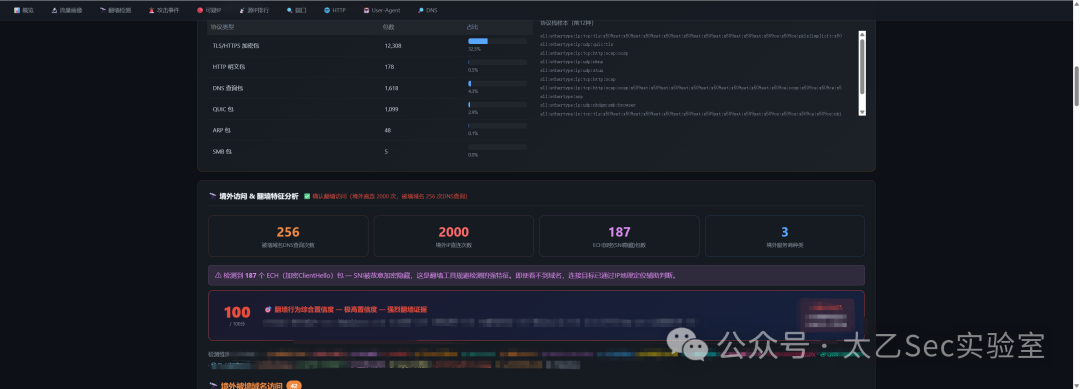Click the DNS 查询包 row label
Image resolution: width=1080 pixels, height=389 pixels.
click(x=227, y=88)
